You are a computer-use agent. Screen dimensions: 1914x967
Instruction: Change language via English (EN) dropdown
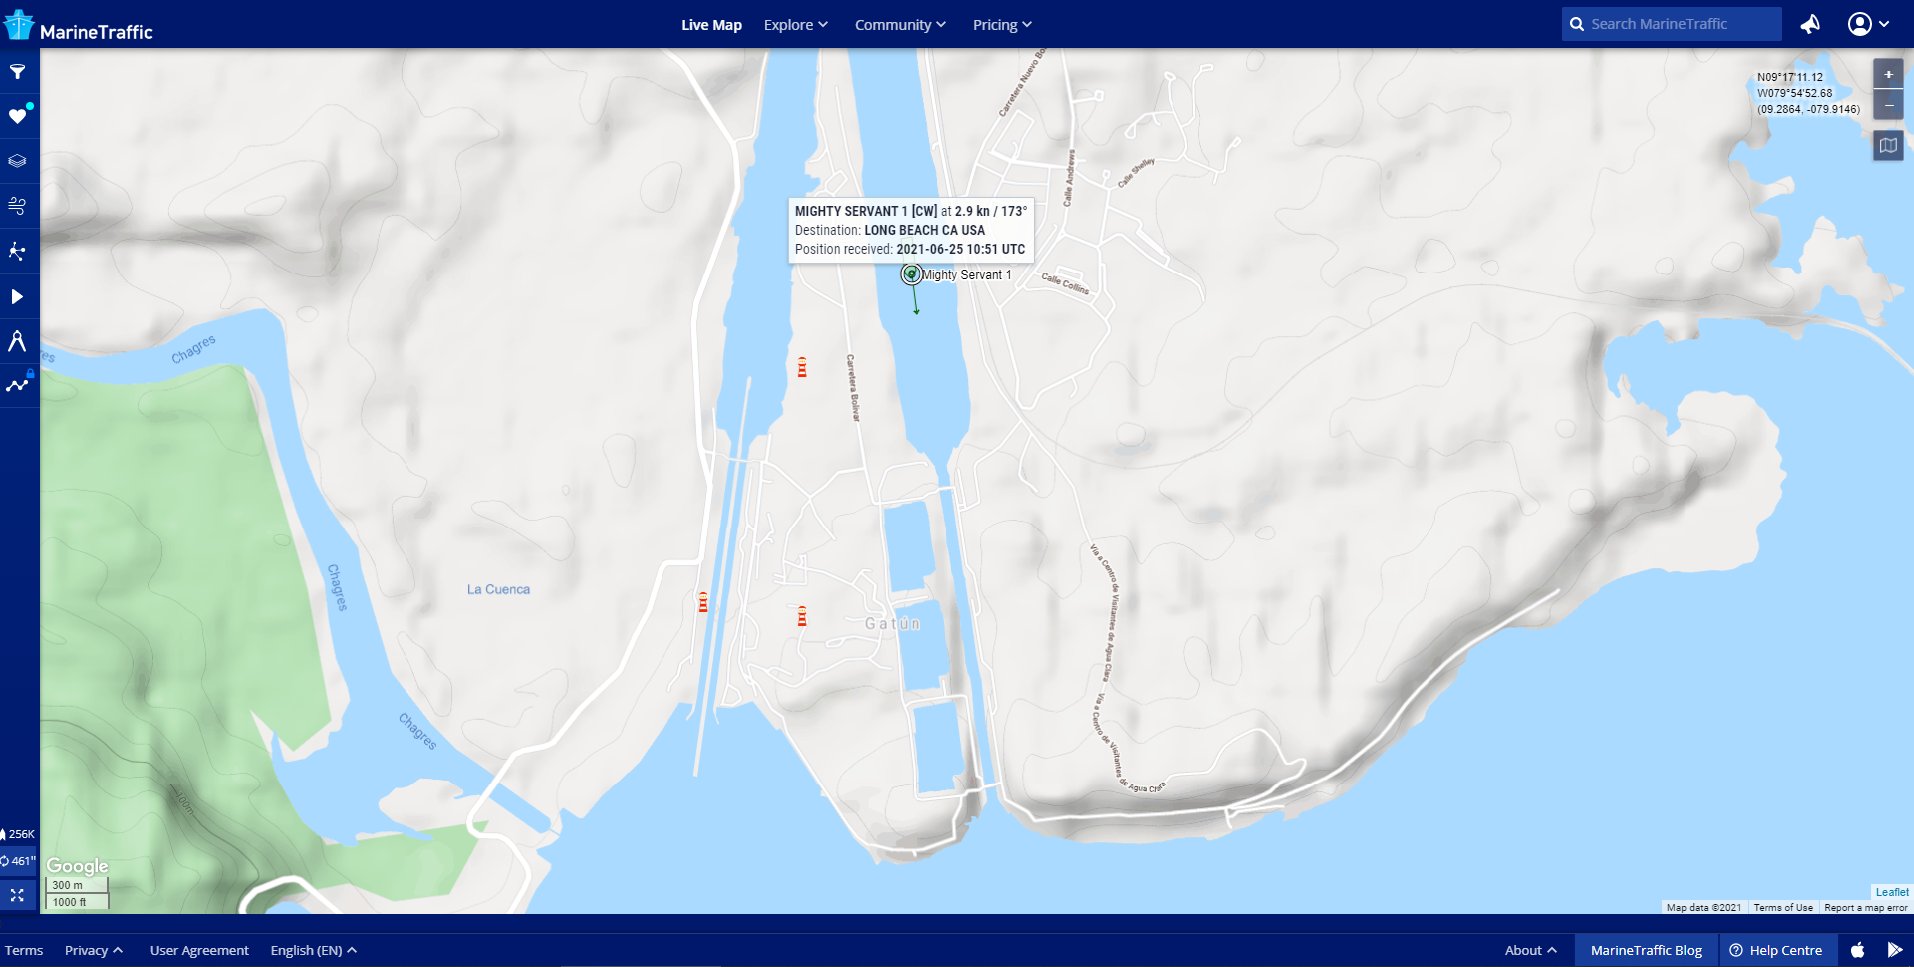pyautogui.click(x=313, y=950)
